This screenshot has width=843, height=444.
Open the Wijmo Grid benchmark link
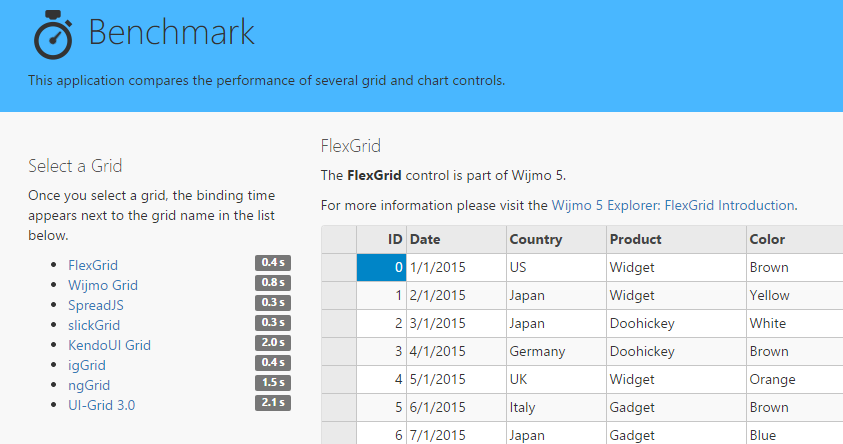point(103,285)
